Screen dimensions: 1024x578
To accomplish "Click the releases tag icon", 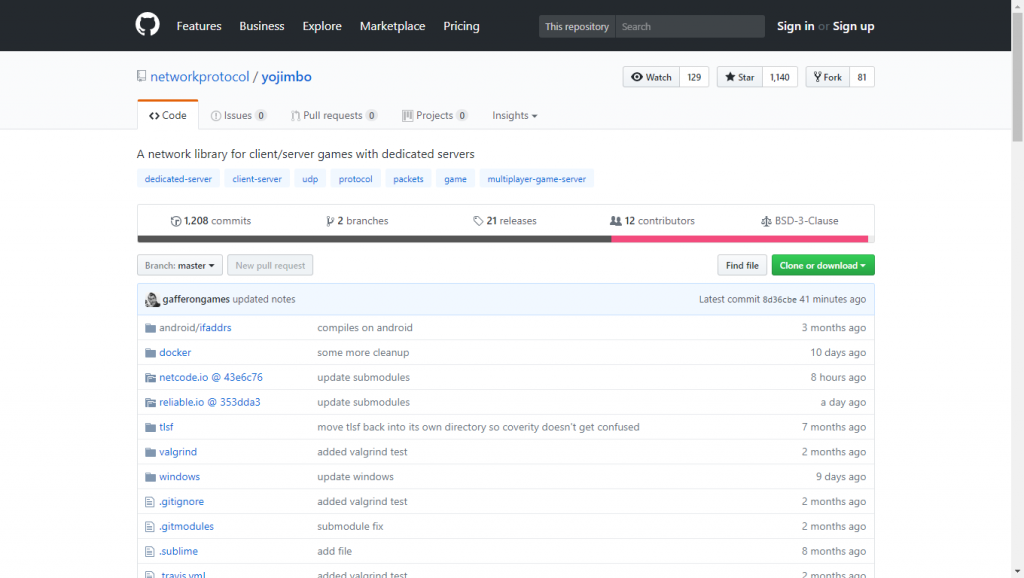I will 478,221.
